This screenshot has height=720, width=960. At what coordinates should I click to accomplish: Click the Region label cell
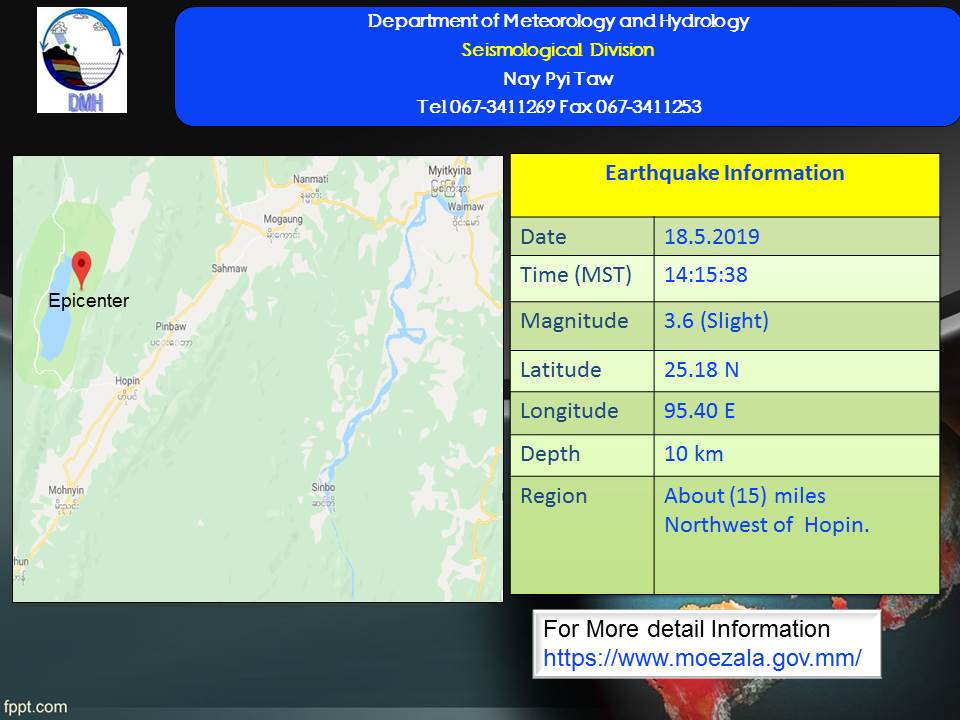click(x=582, y=535)
